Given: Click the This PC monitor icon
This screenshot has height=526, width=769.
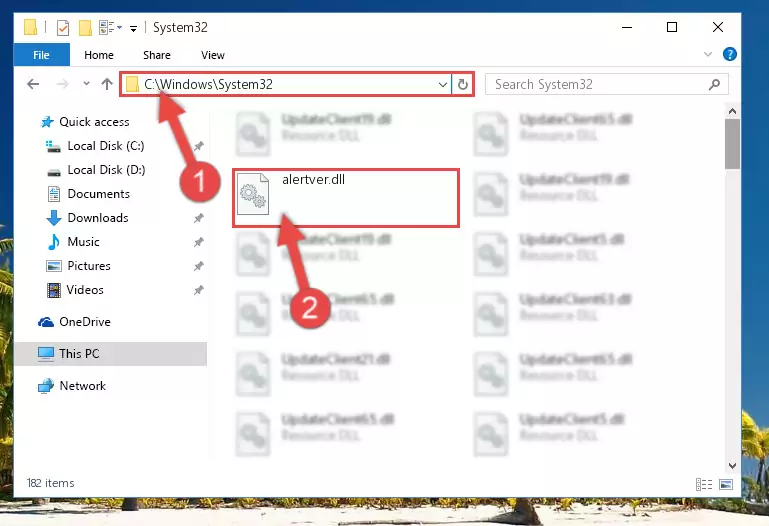Looking at the screenshot, I should 46,354.
